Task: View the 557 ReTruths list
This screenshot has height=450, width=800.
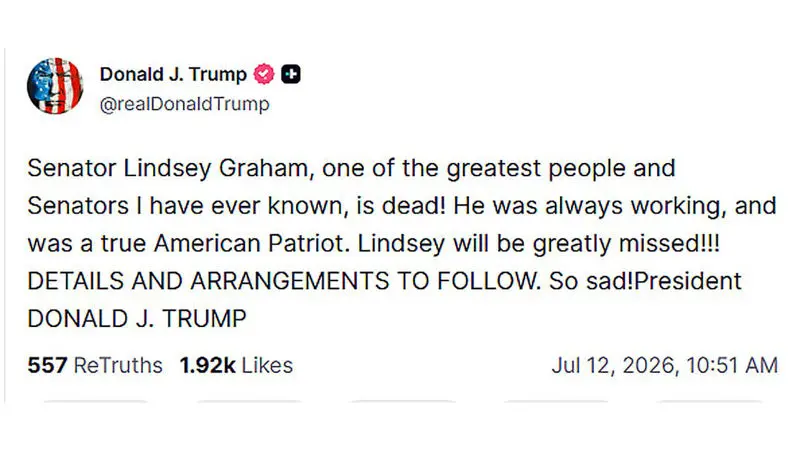Action: pos(95,365)
